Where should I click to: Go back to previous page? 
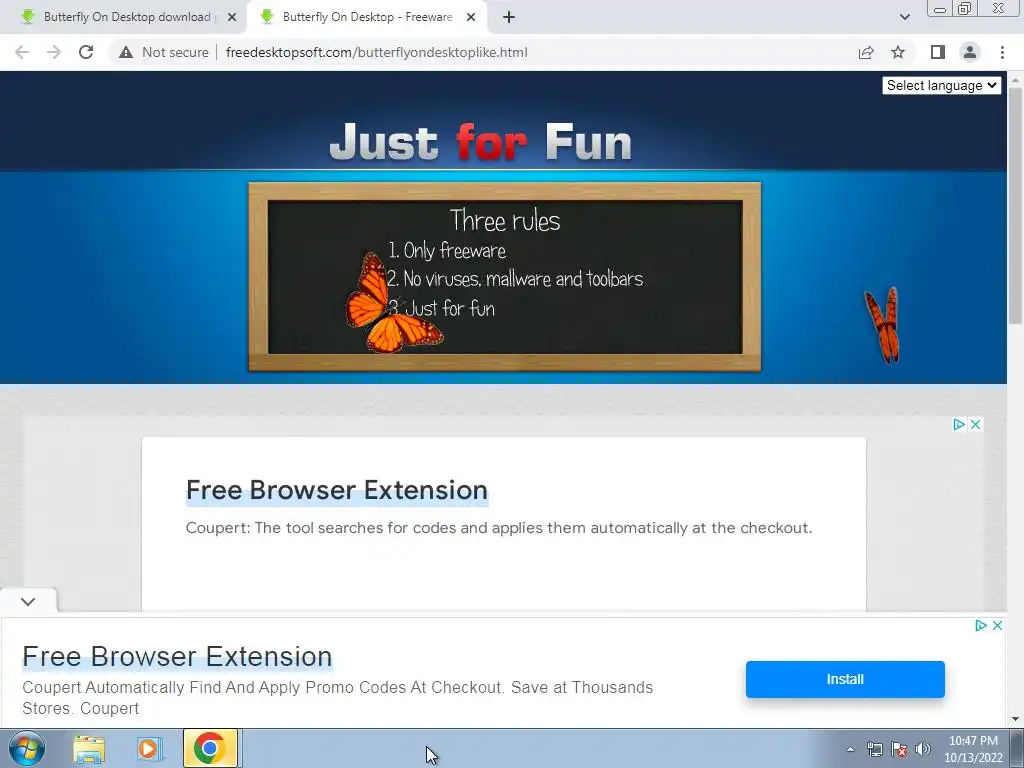(22, 52)
